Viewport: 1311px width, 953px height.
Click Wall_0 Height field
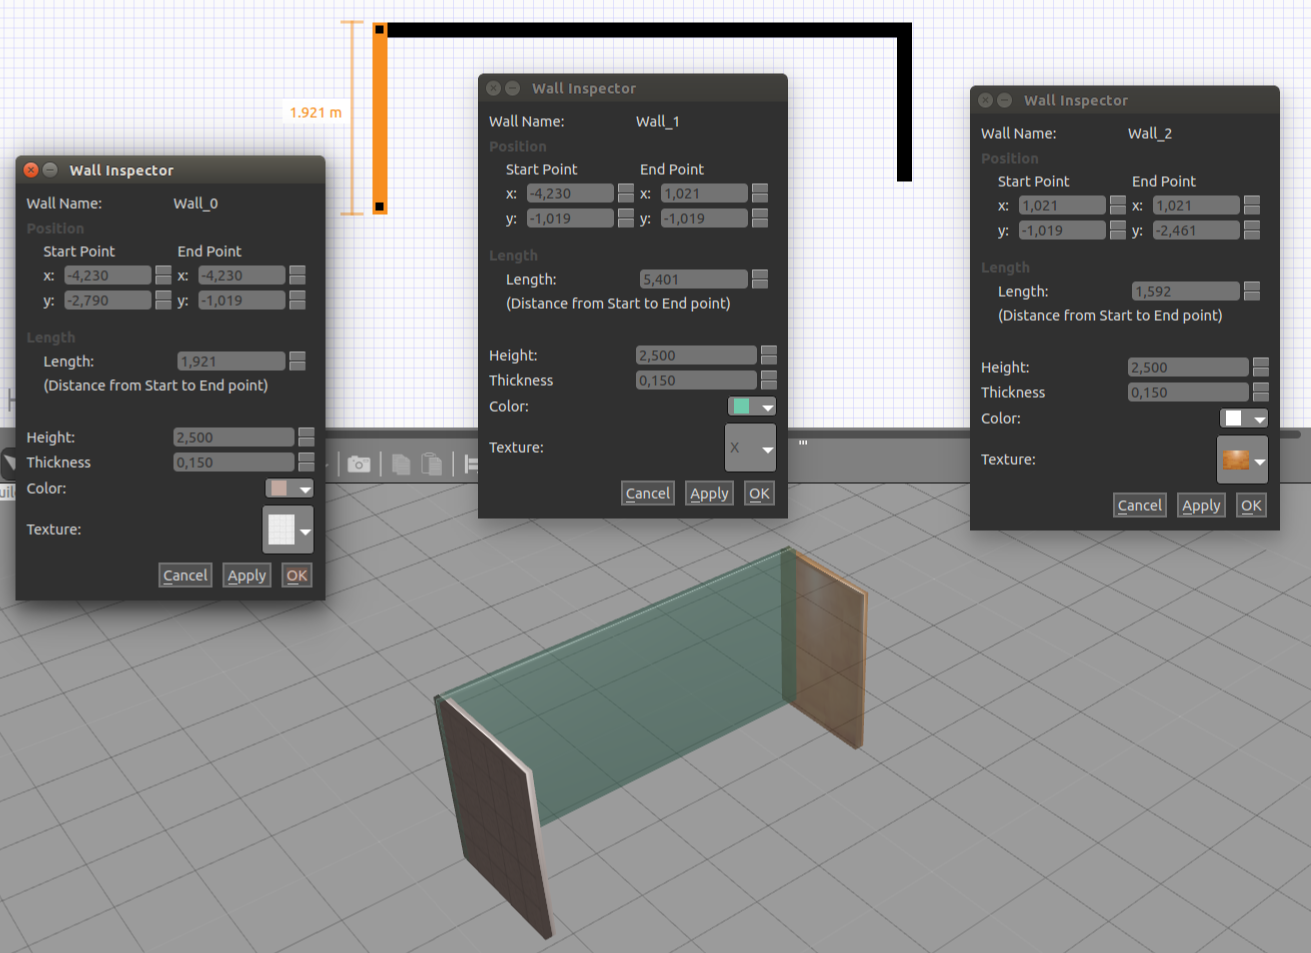point(234,437)
